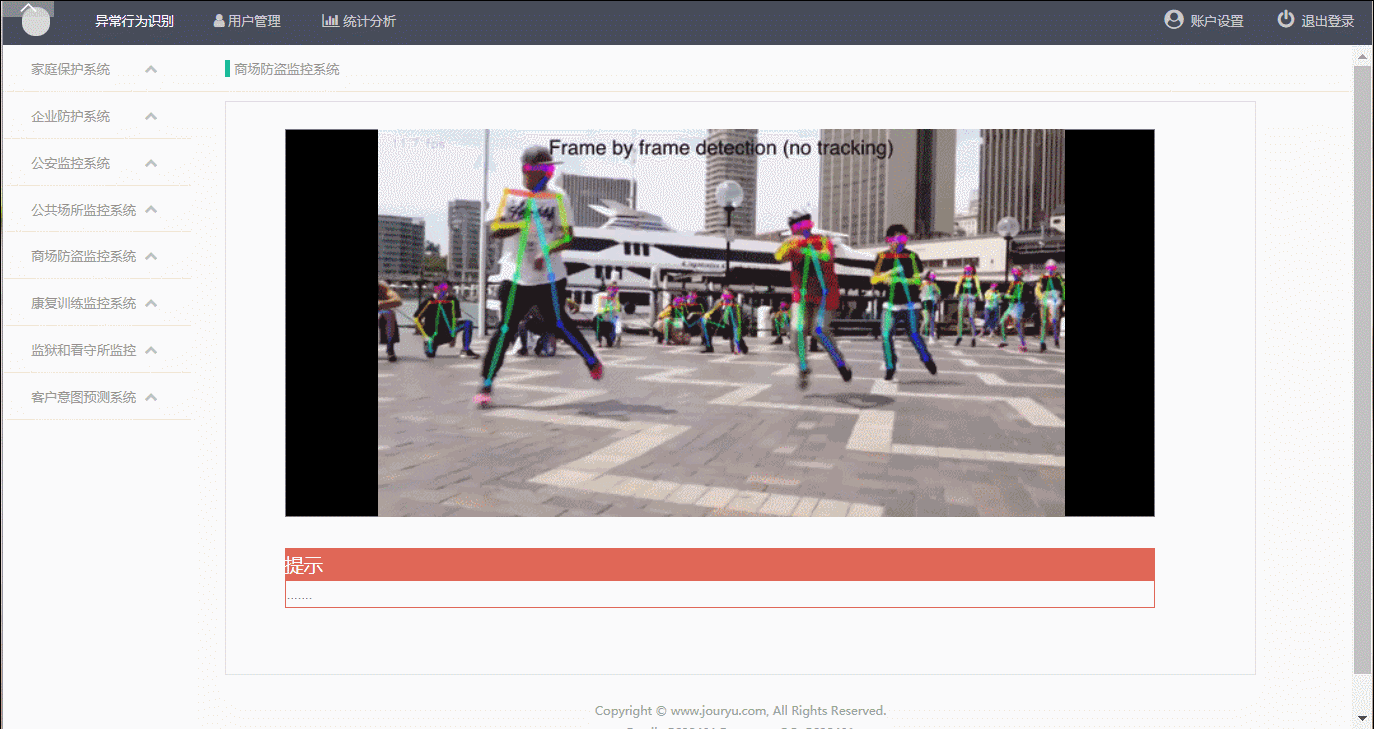The width and height of the screenshot is (1374, 729).
Task: Collapse the 监狱和看守所监控 chevron
Action: point(151,350)
